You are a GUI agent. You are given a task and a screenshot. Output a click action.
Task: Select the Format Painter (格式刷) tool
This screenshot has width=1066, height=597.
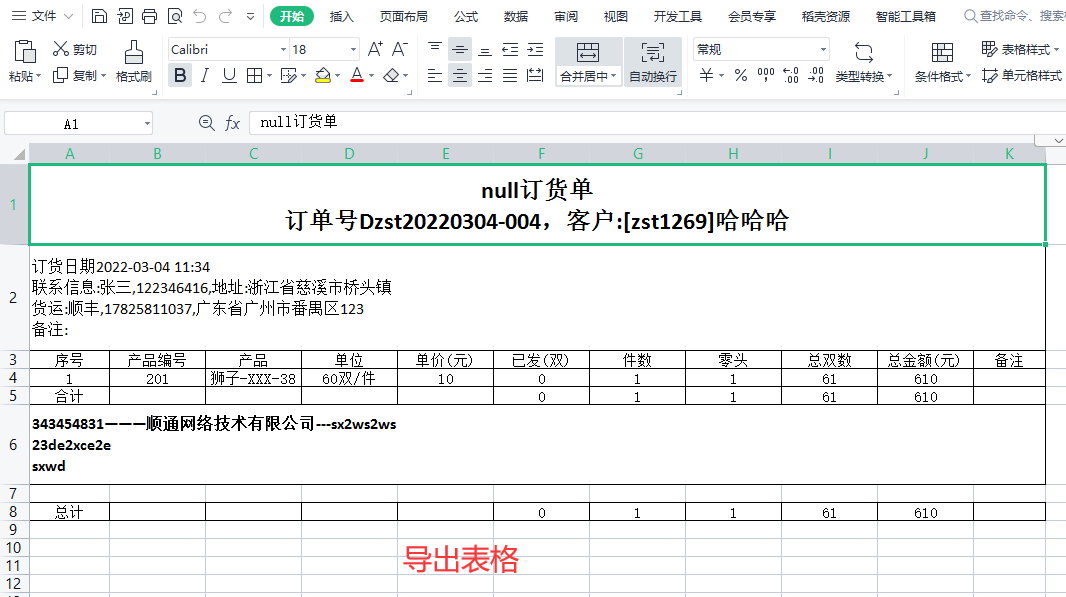coord(133,61)
